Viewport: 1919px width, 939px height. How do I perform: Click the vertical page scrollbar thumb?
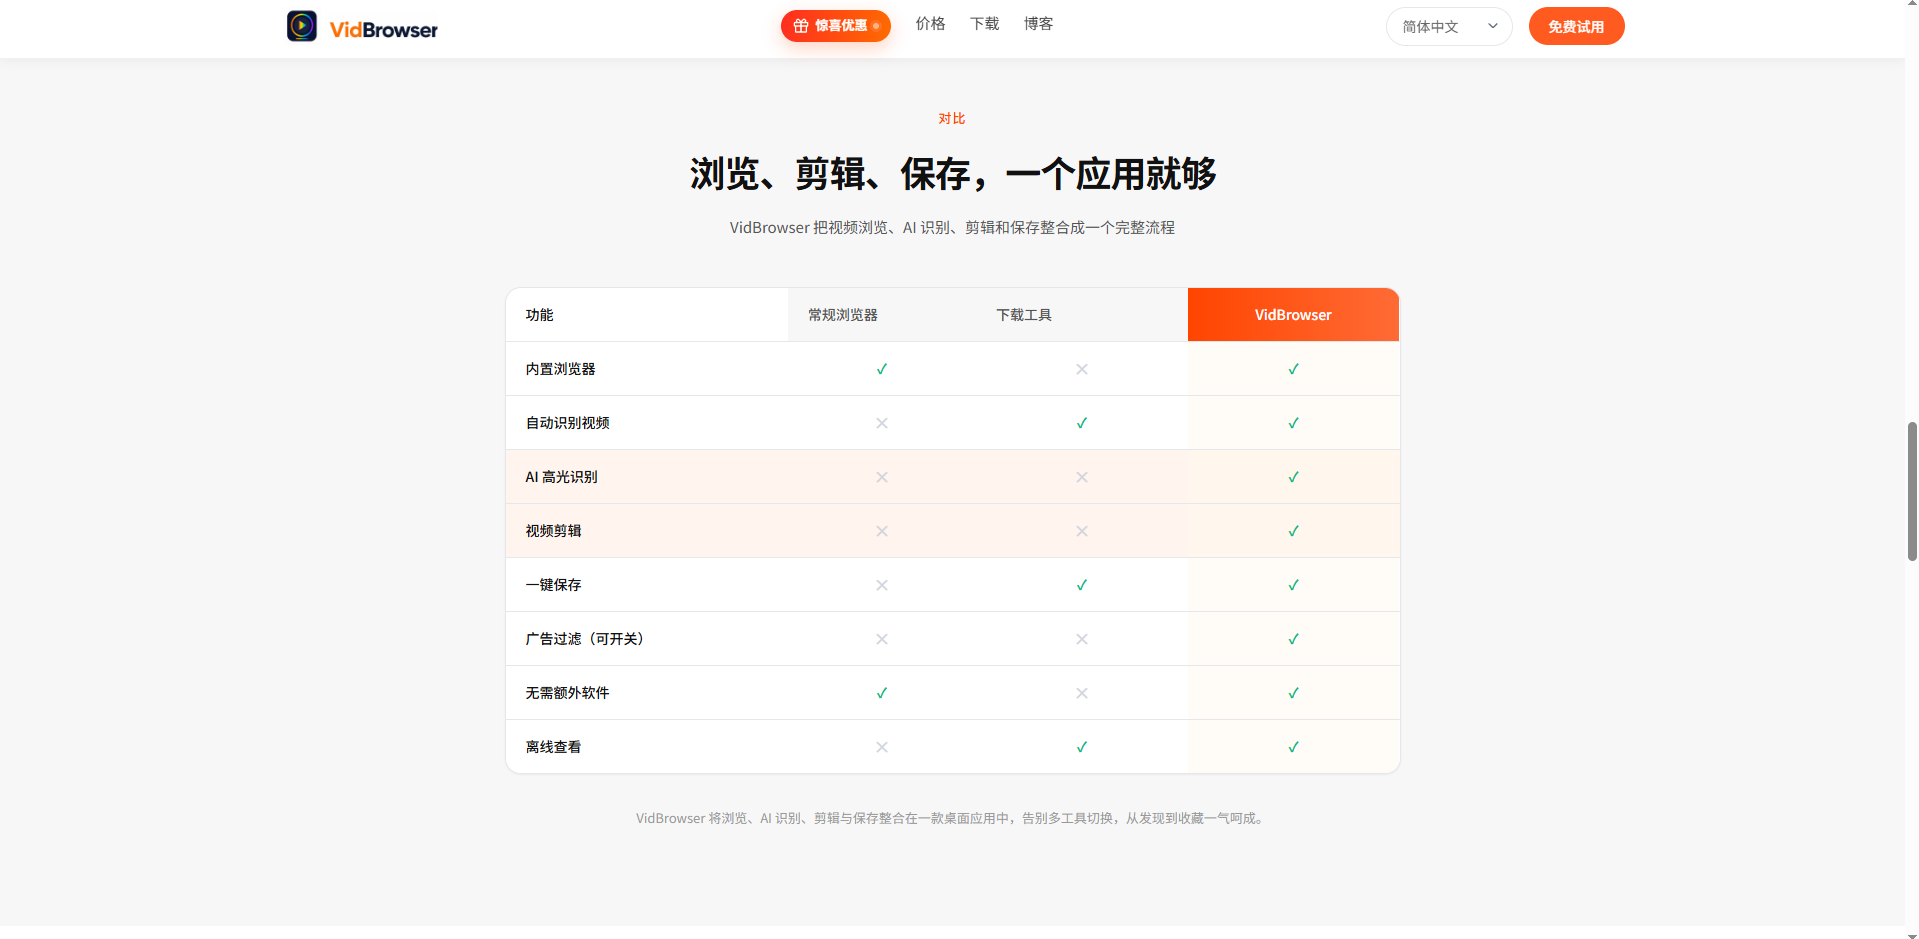point(1912,491)
